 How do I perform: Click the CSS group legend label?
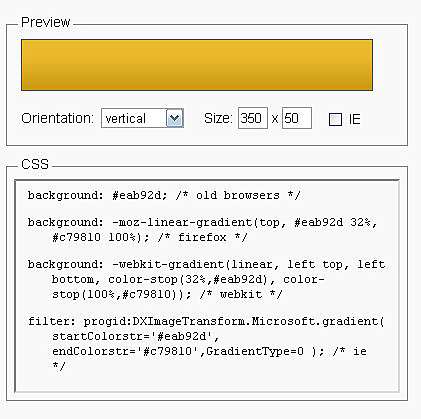(35, 164)
